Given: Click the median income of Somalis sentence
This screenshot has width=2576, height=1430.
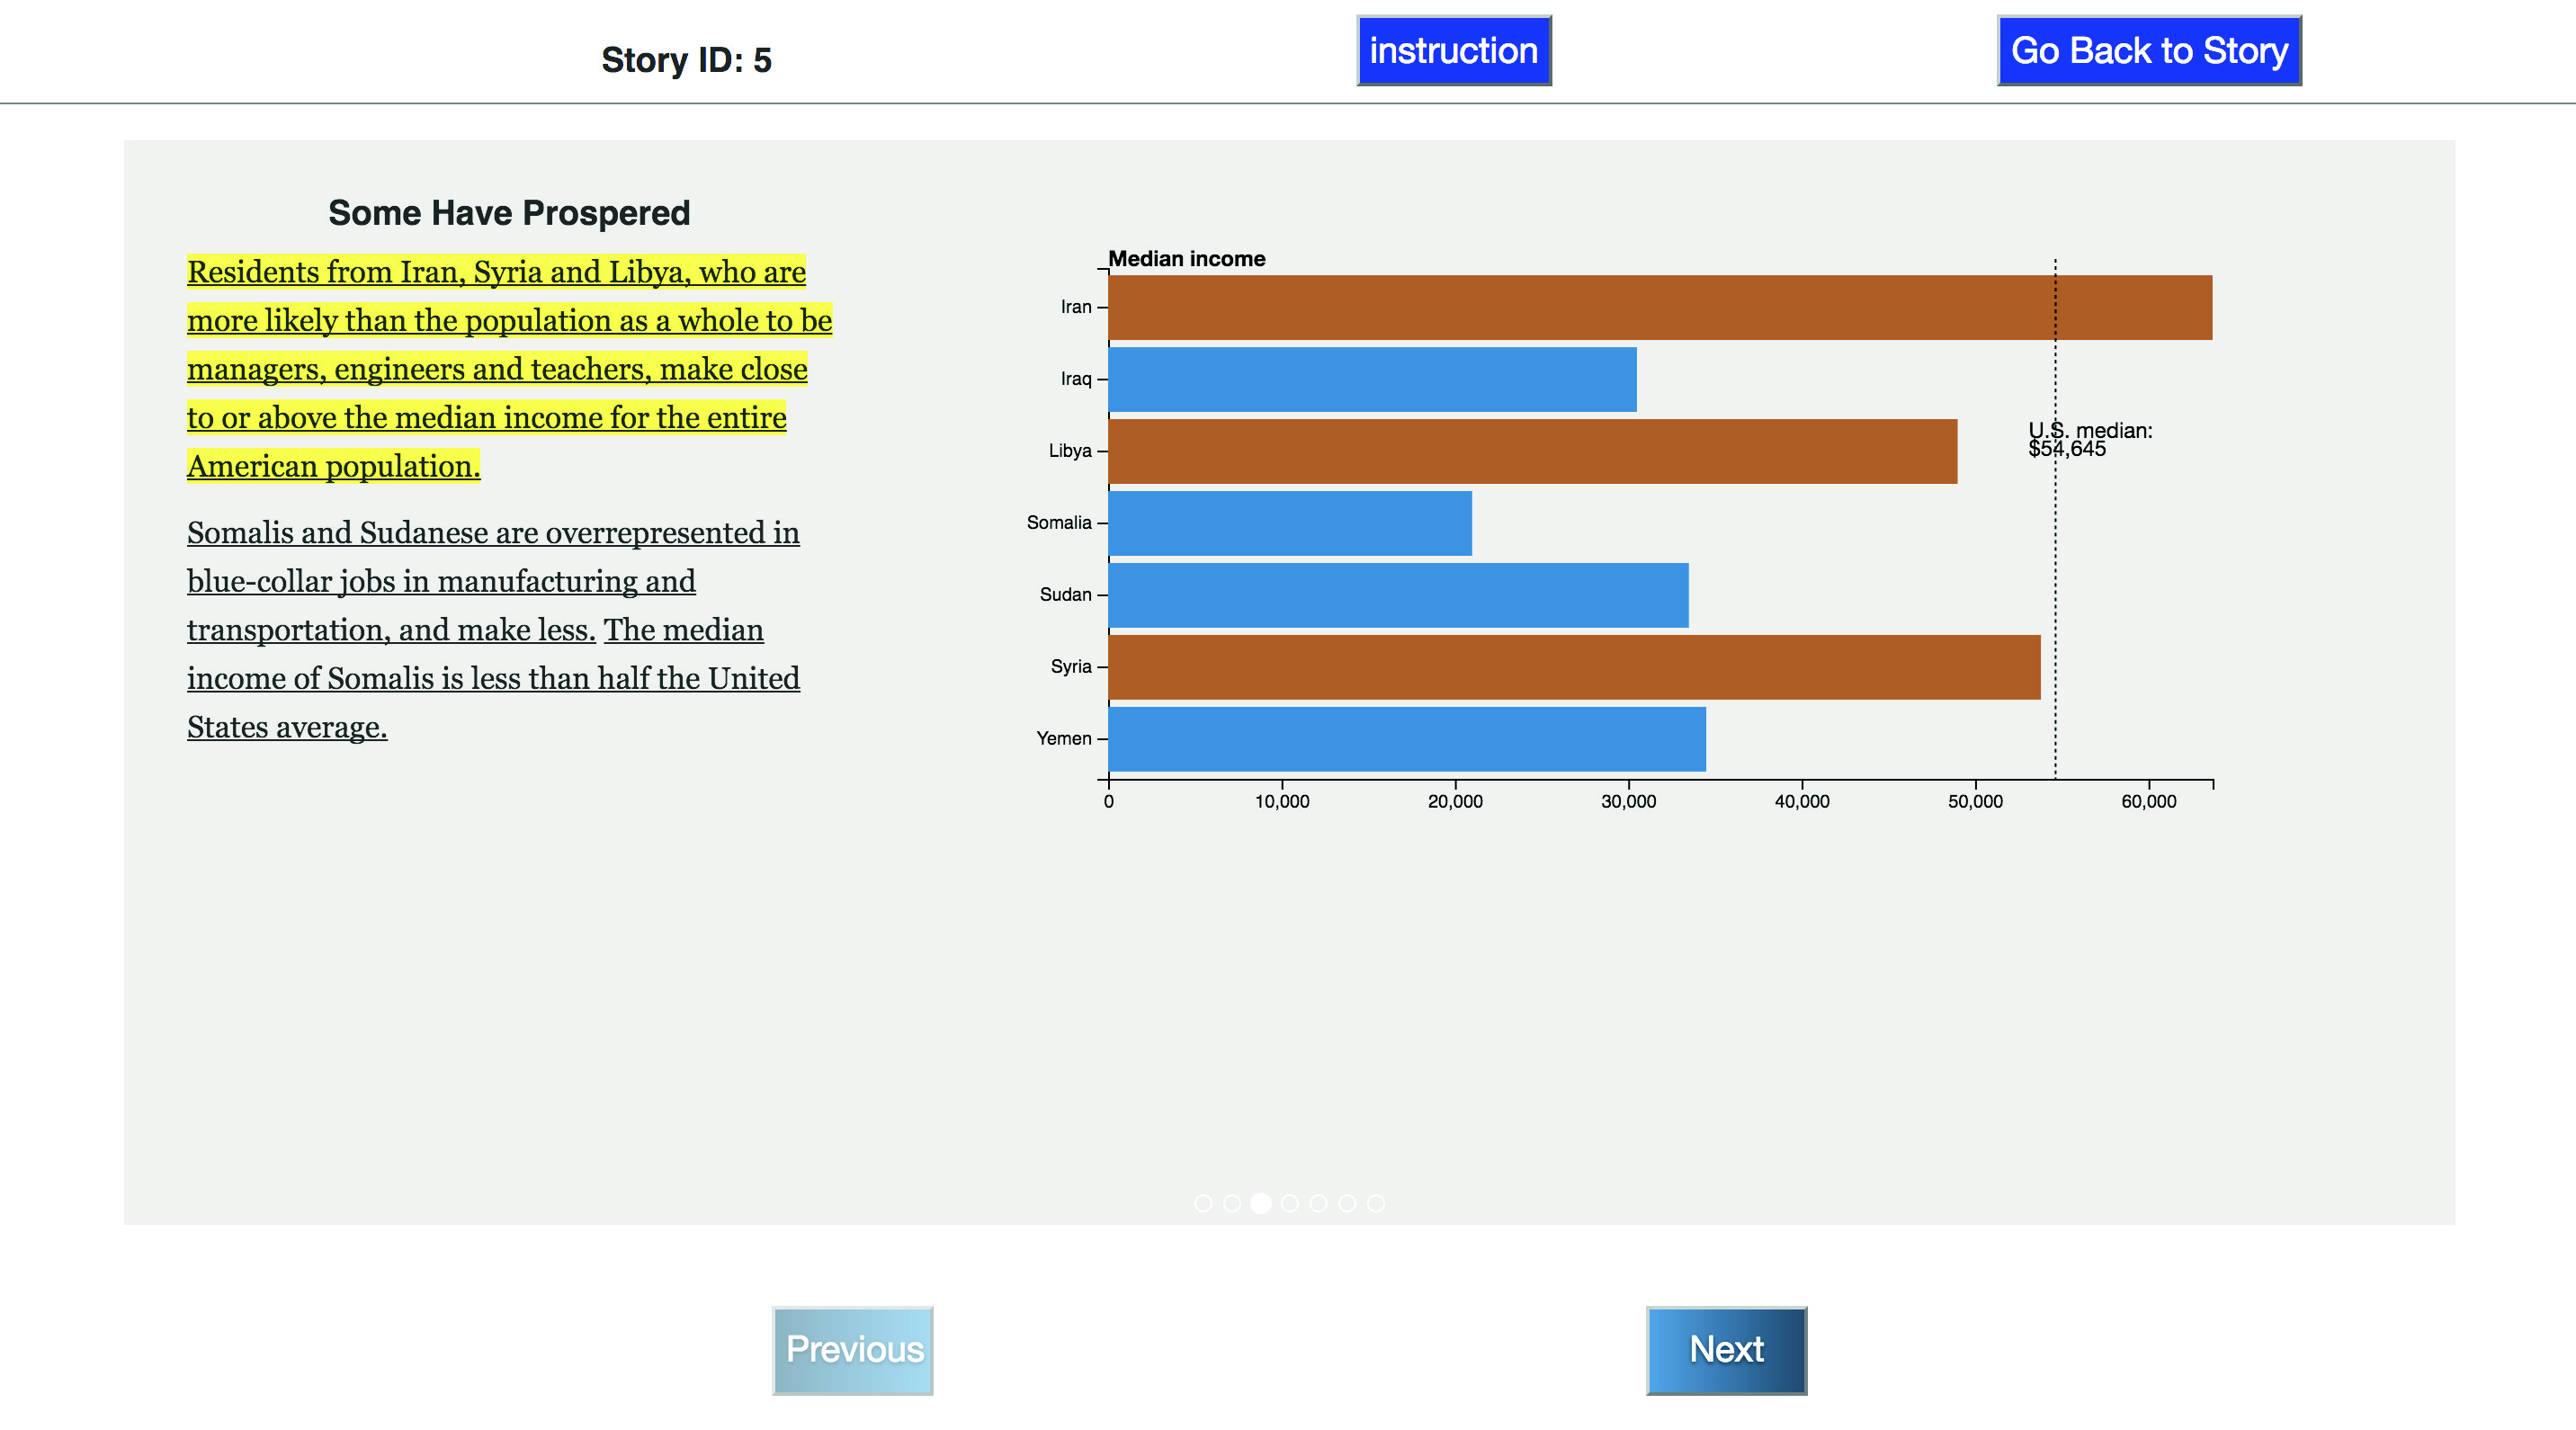Looking at the screenshot, I should 493,679.
